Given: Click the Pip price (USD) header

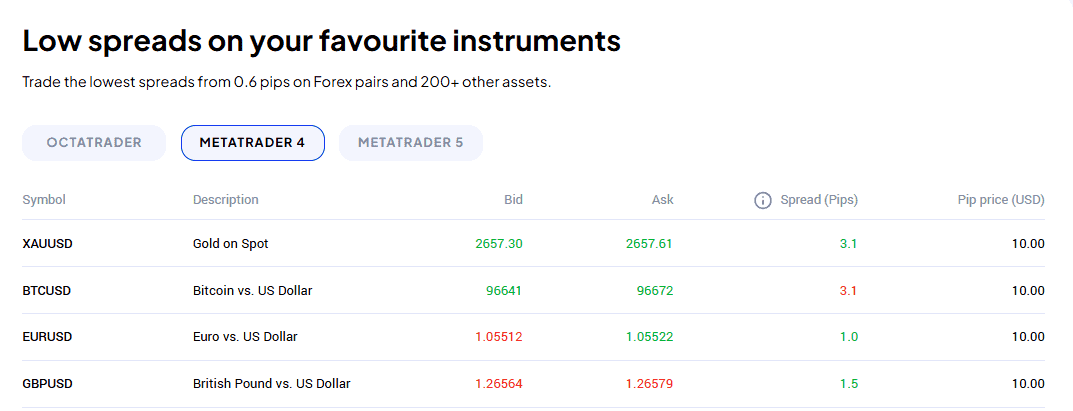Looking at the screenshot, I should (x=1000, y=200).
